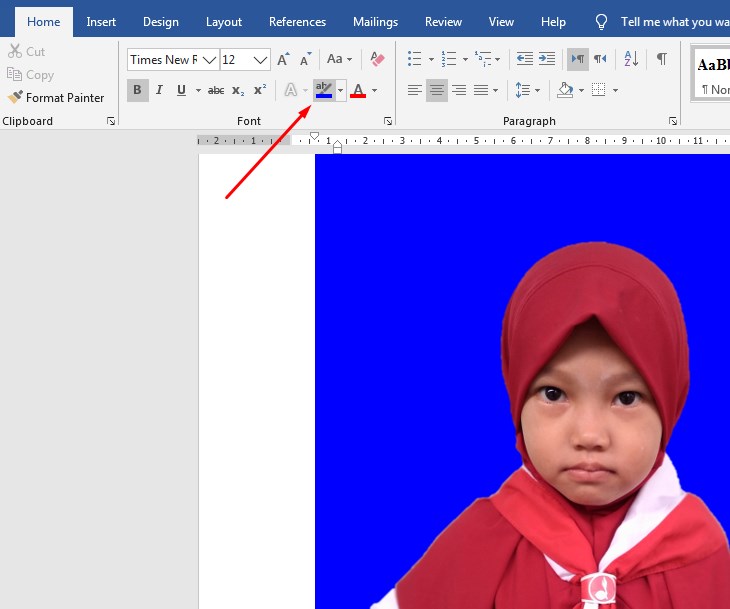The width and height of the screenshot is (730, 609).
Task: Open Paragraph settings dialog launcher
Action: pos(673,121)
